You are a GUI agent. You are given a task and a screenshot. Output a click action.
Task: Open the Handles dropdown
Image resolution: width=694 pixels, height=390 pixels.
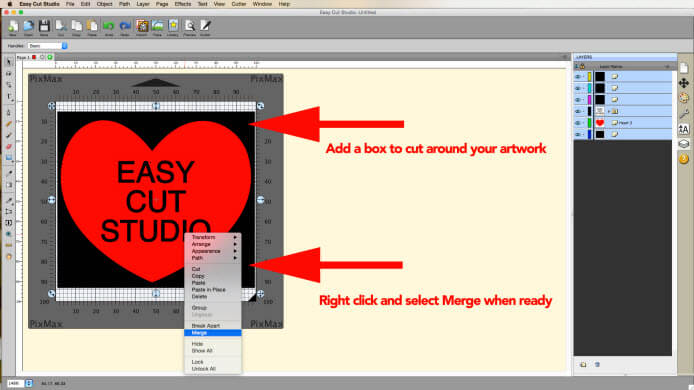[47, 46]
